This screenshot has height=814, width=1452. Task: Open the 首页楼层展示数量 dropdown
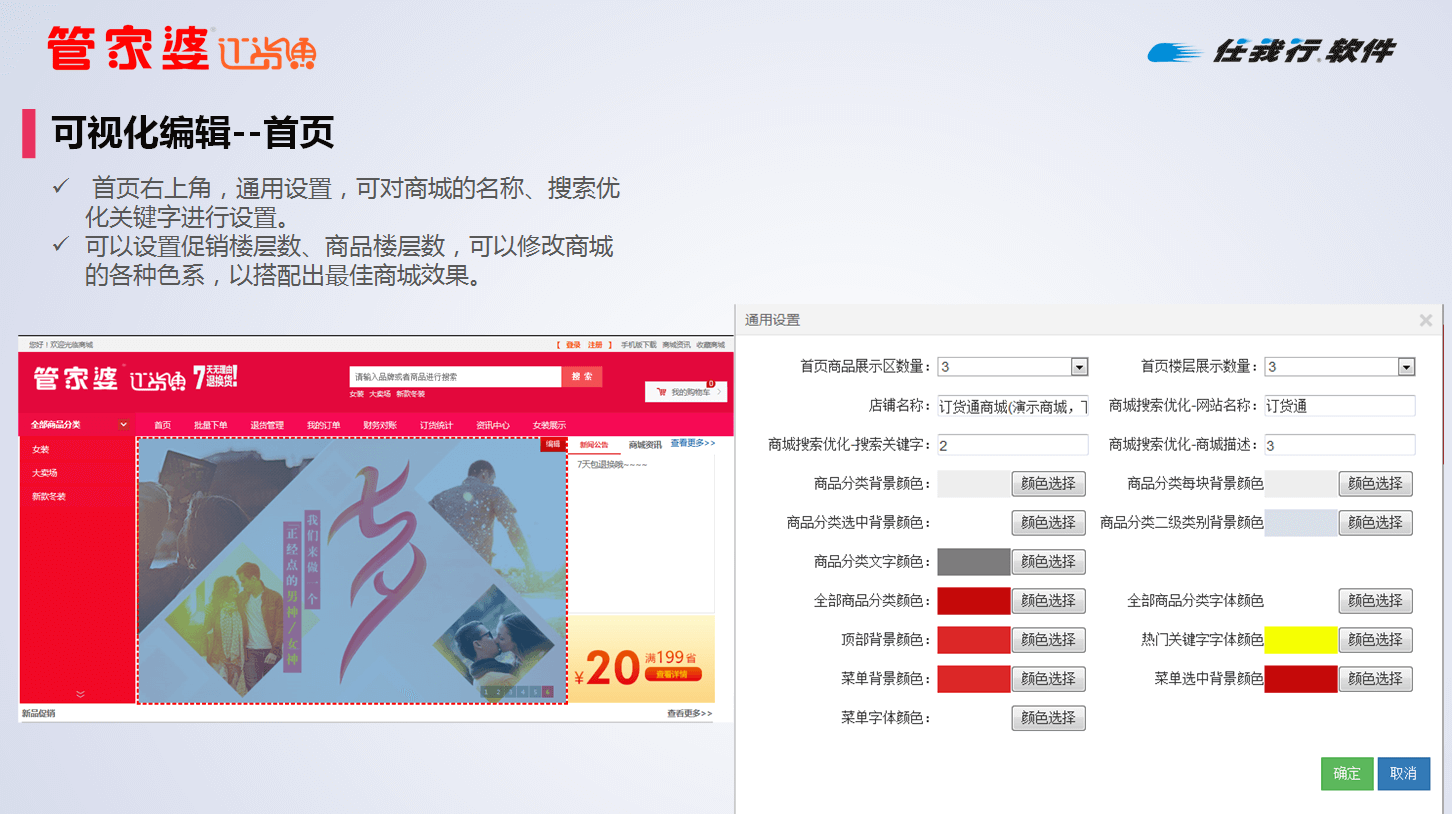(1406, 367)
